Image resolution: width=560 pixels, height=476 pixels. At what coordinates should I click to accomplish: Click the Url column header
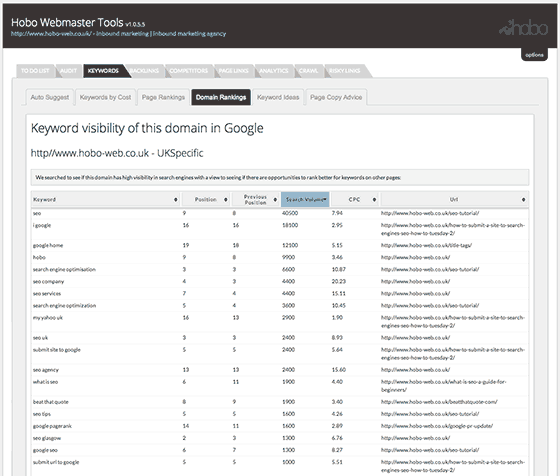(x=454, y=200)
